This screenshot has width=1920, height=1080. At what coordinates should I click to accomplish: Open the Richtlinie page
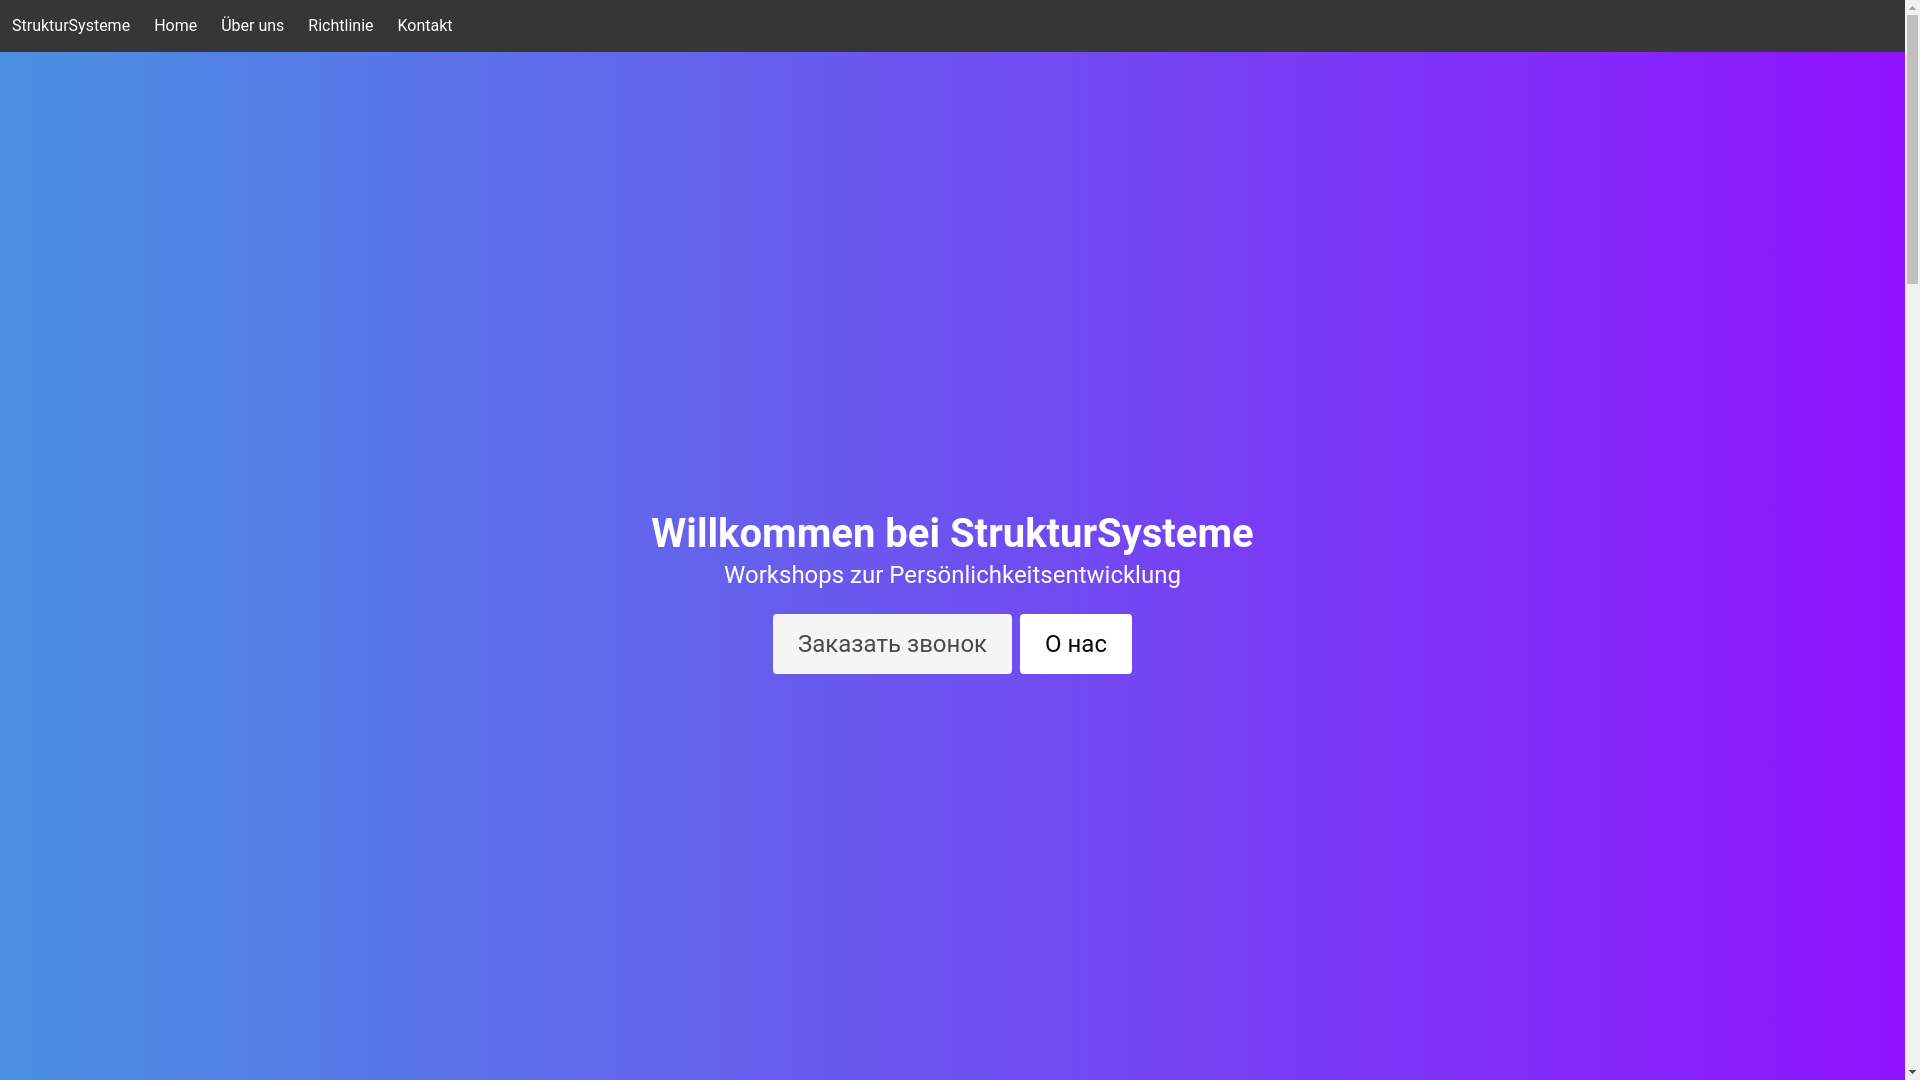pos(340,26)
